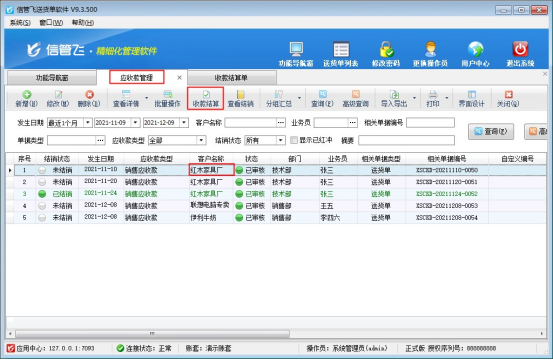Tick the 显示已红冲 checkbox
Image resolution: width=553 pixels, height=360 pixels.
tap(293, 140)
